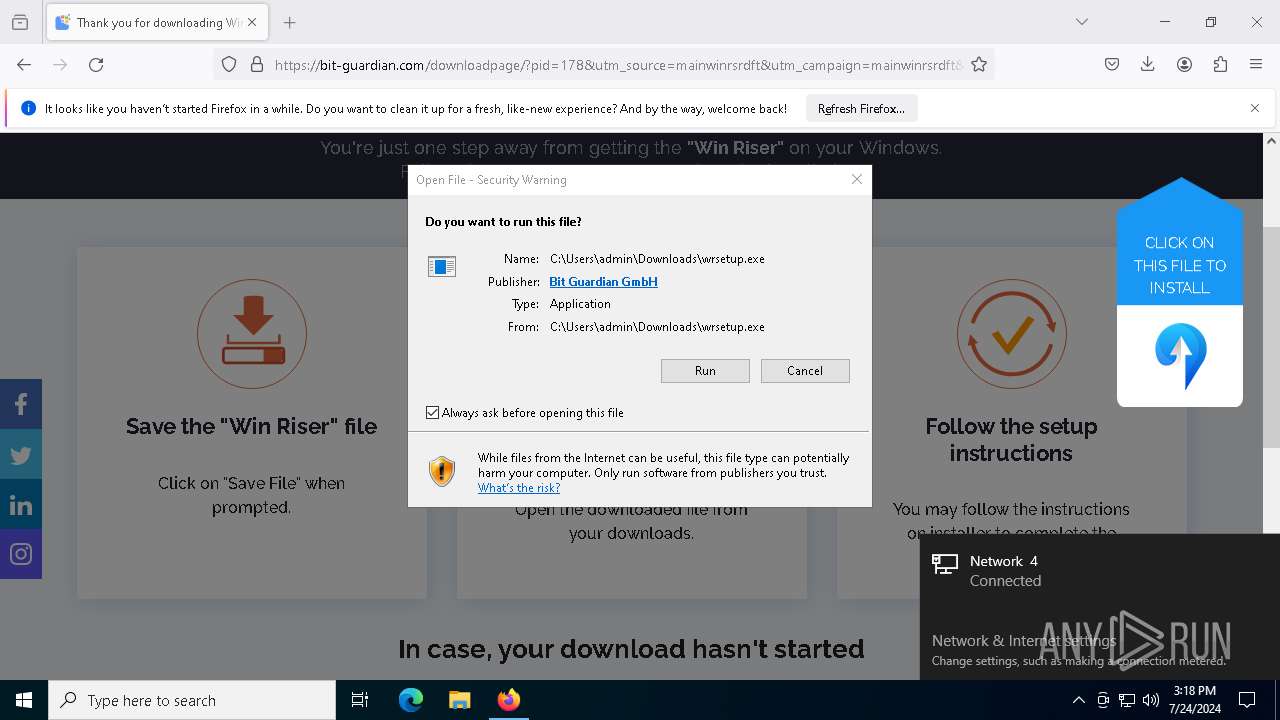Switch to Firefox on the taskbar
1280x720 pixels.
click(508, 700)
